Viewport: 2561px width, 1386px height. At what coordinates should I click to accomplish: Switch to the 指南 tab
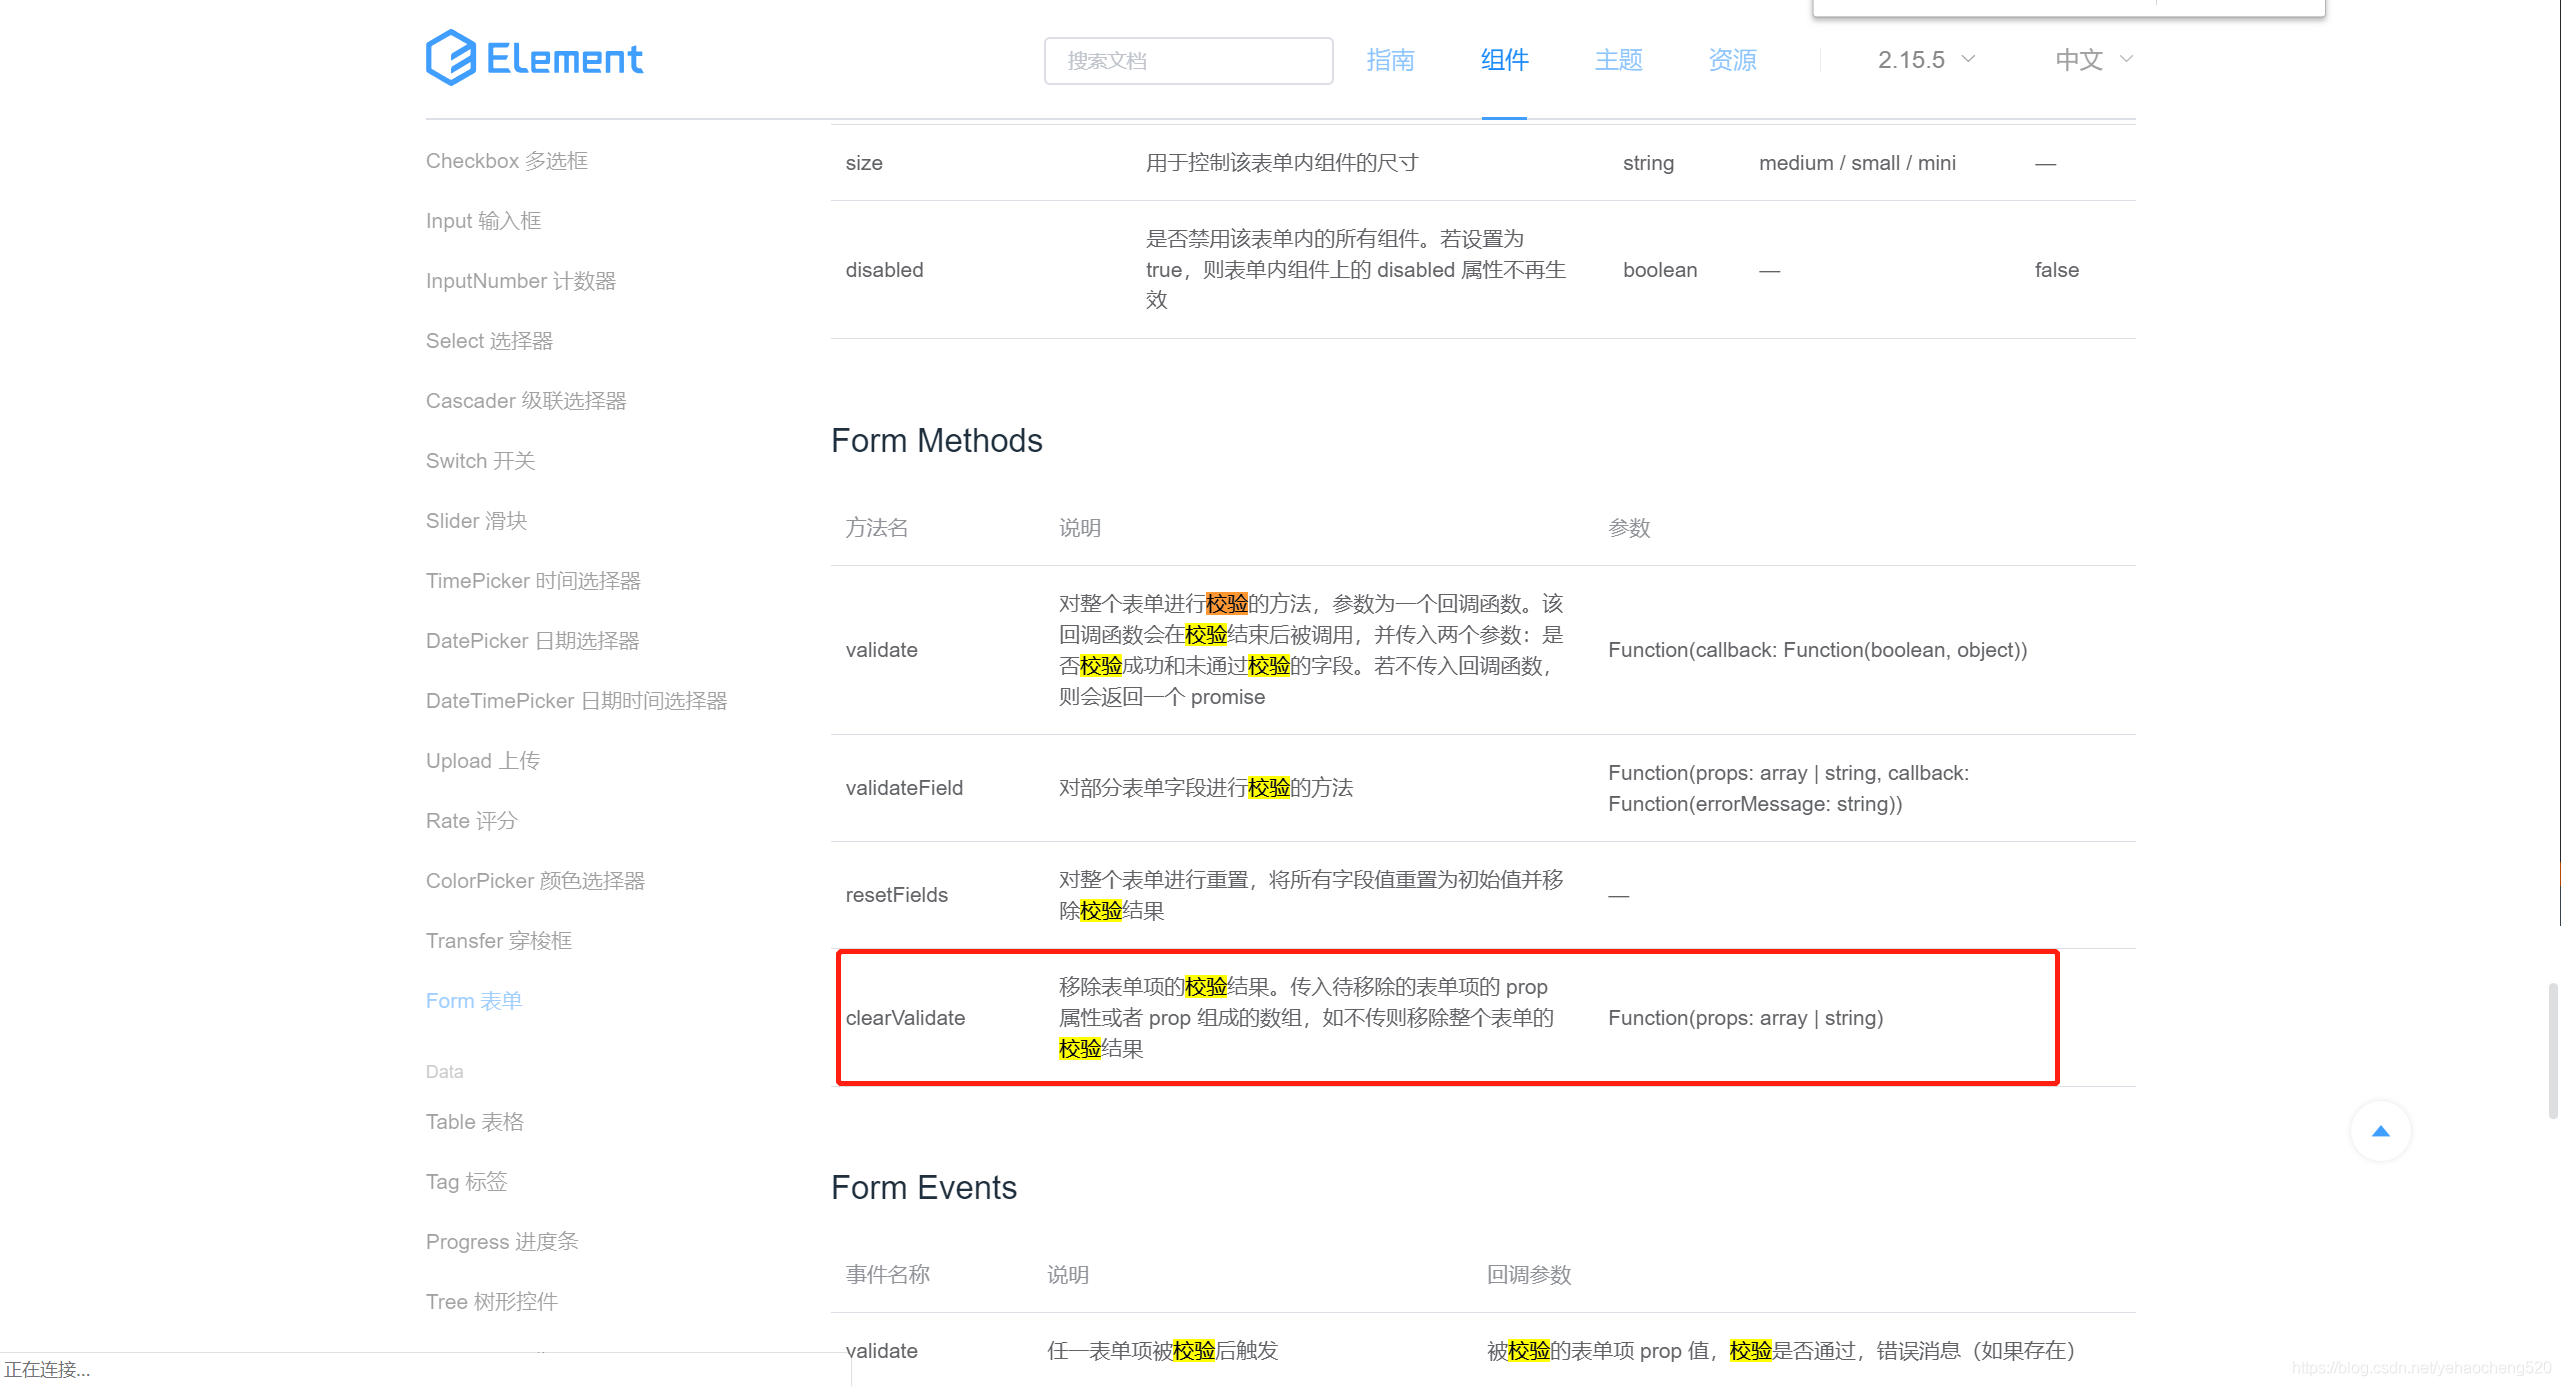(1391, 60)
